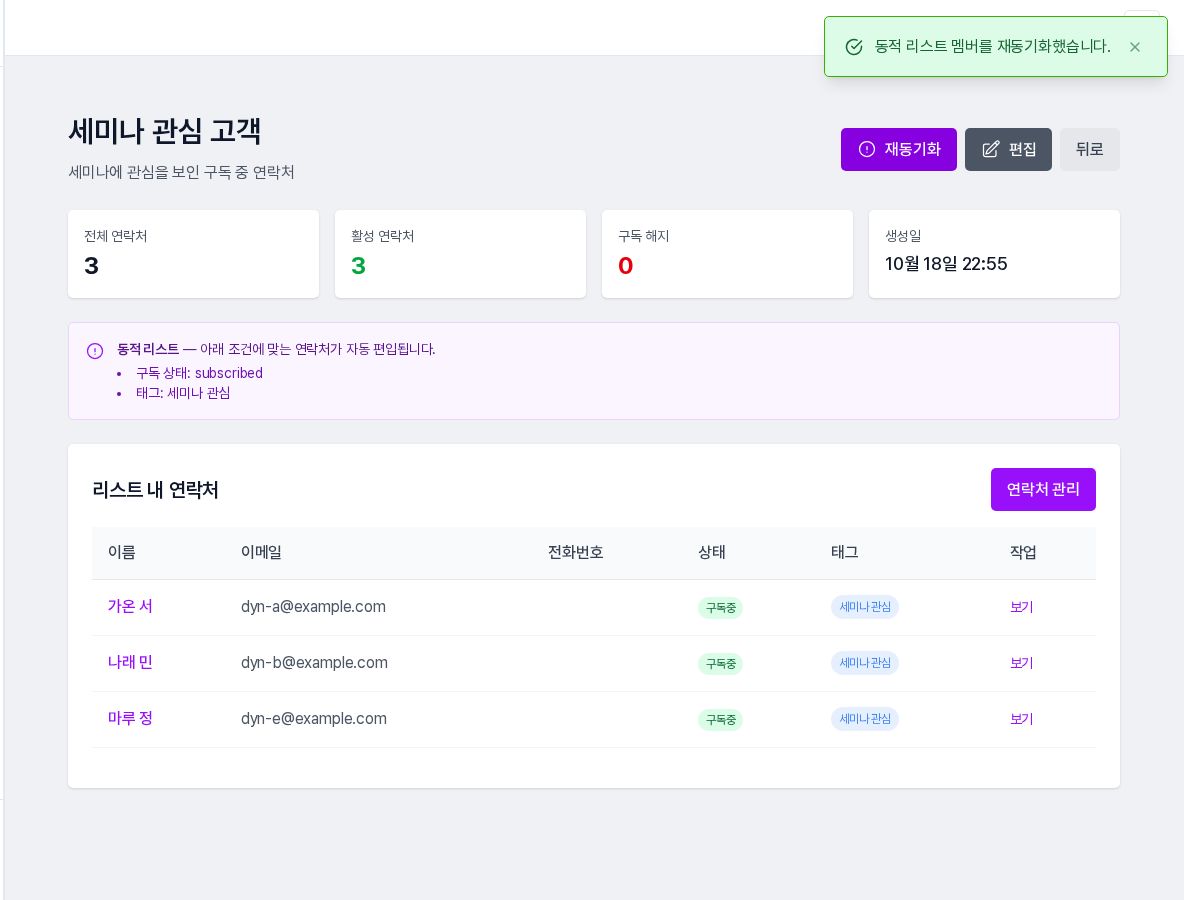Click 세미나 관심 tag in 나래 민 row
The height and width of the screenshot is (900, 1184).
tap(865, 663)
